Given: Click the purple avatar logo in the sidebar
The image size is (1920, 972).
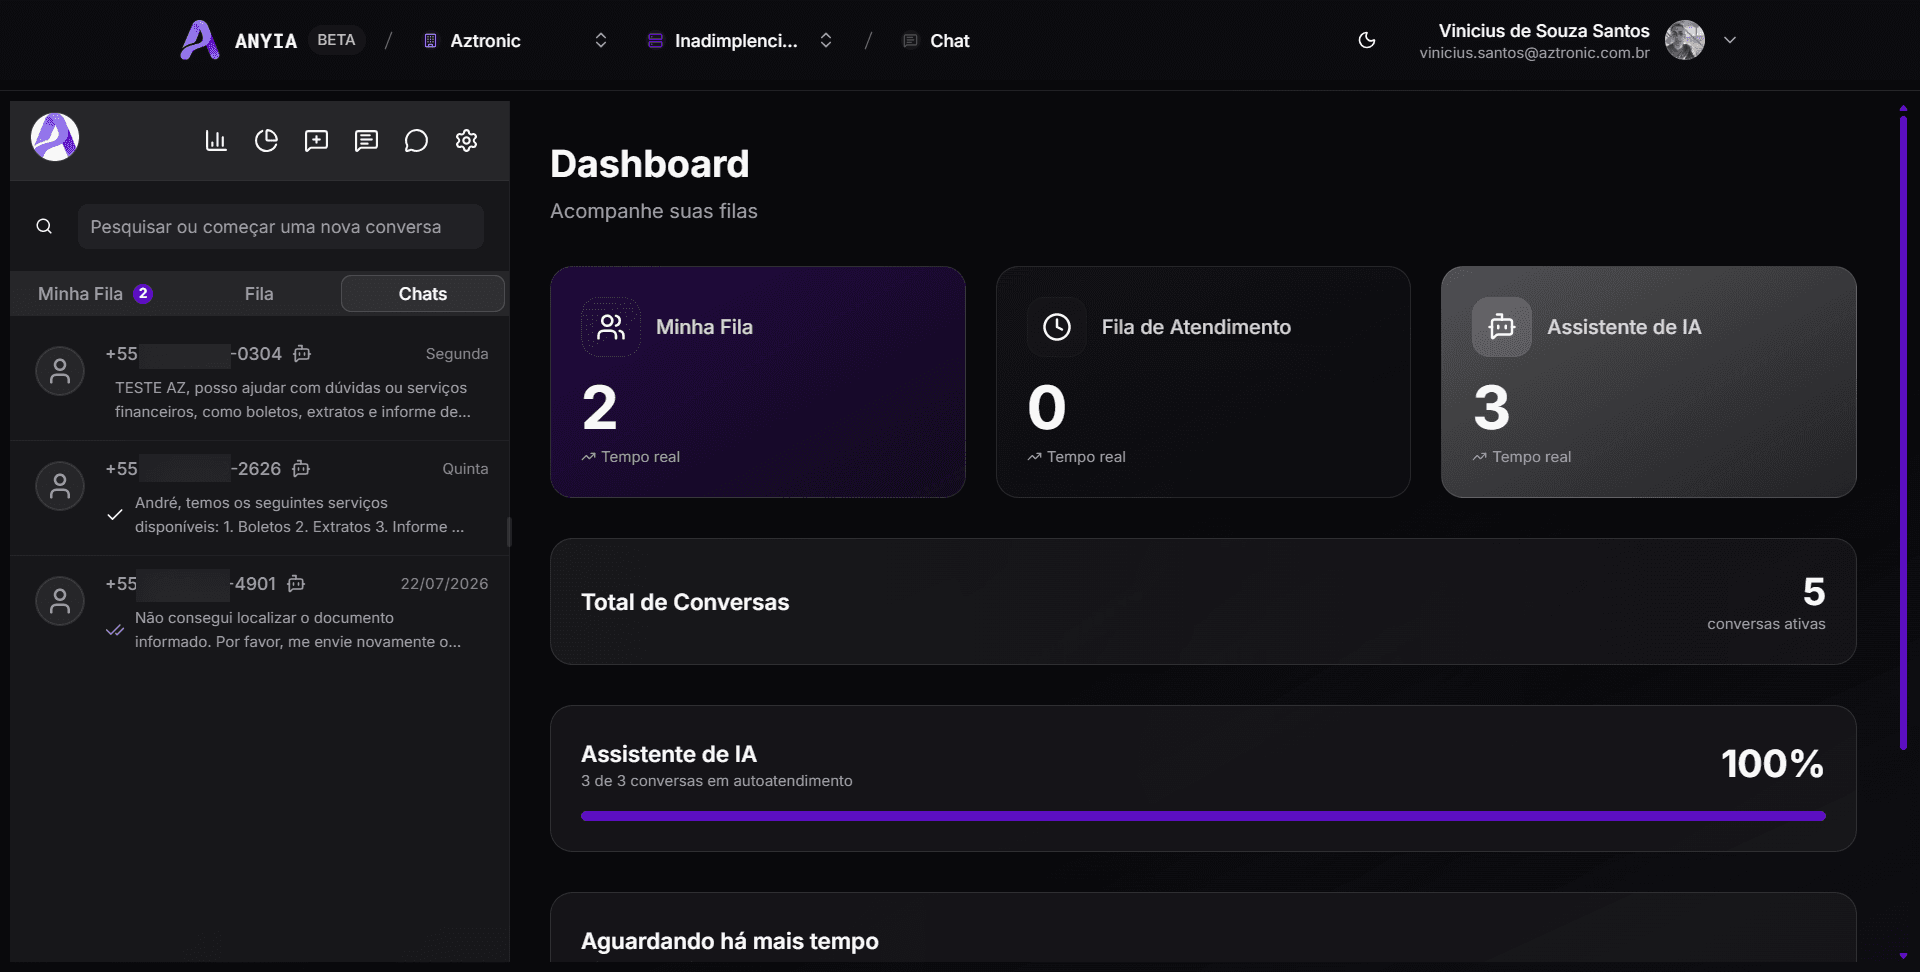Looking at the screenshot, I should 55,137.
